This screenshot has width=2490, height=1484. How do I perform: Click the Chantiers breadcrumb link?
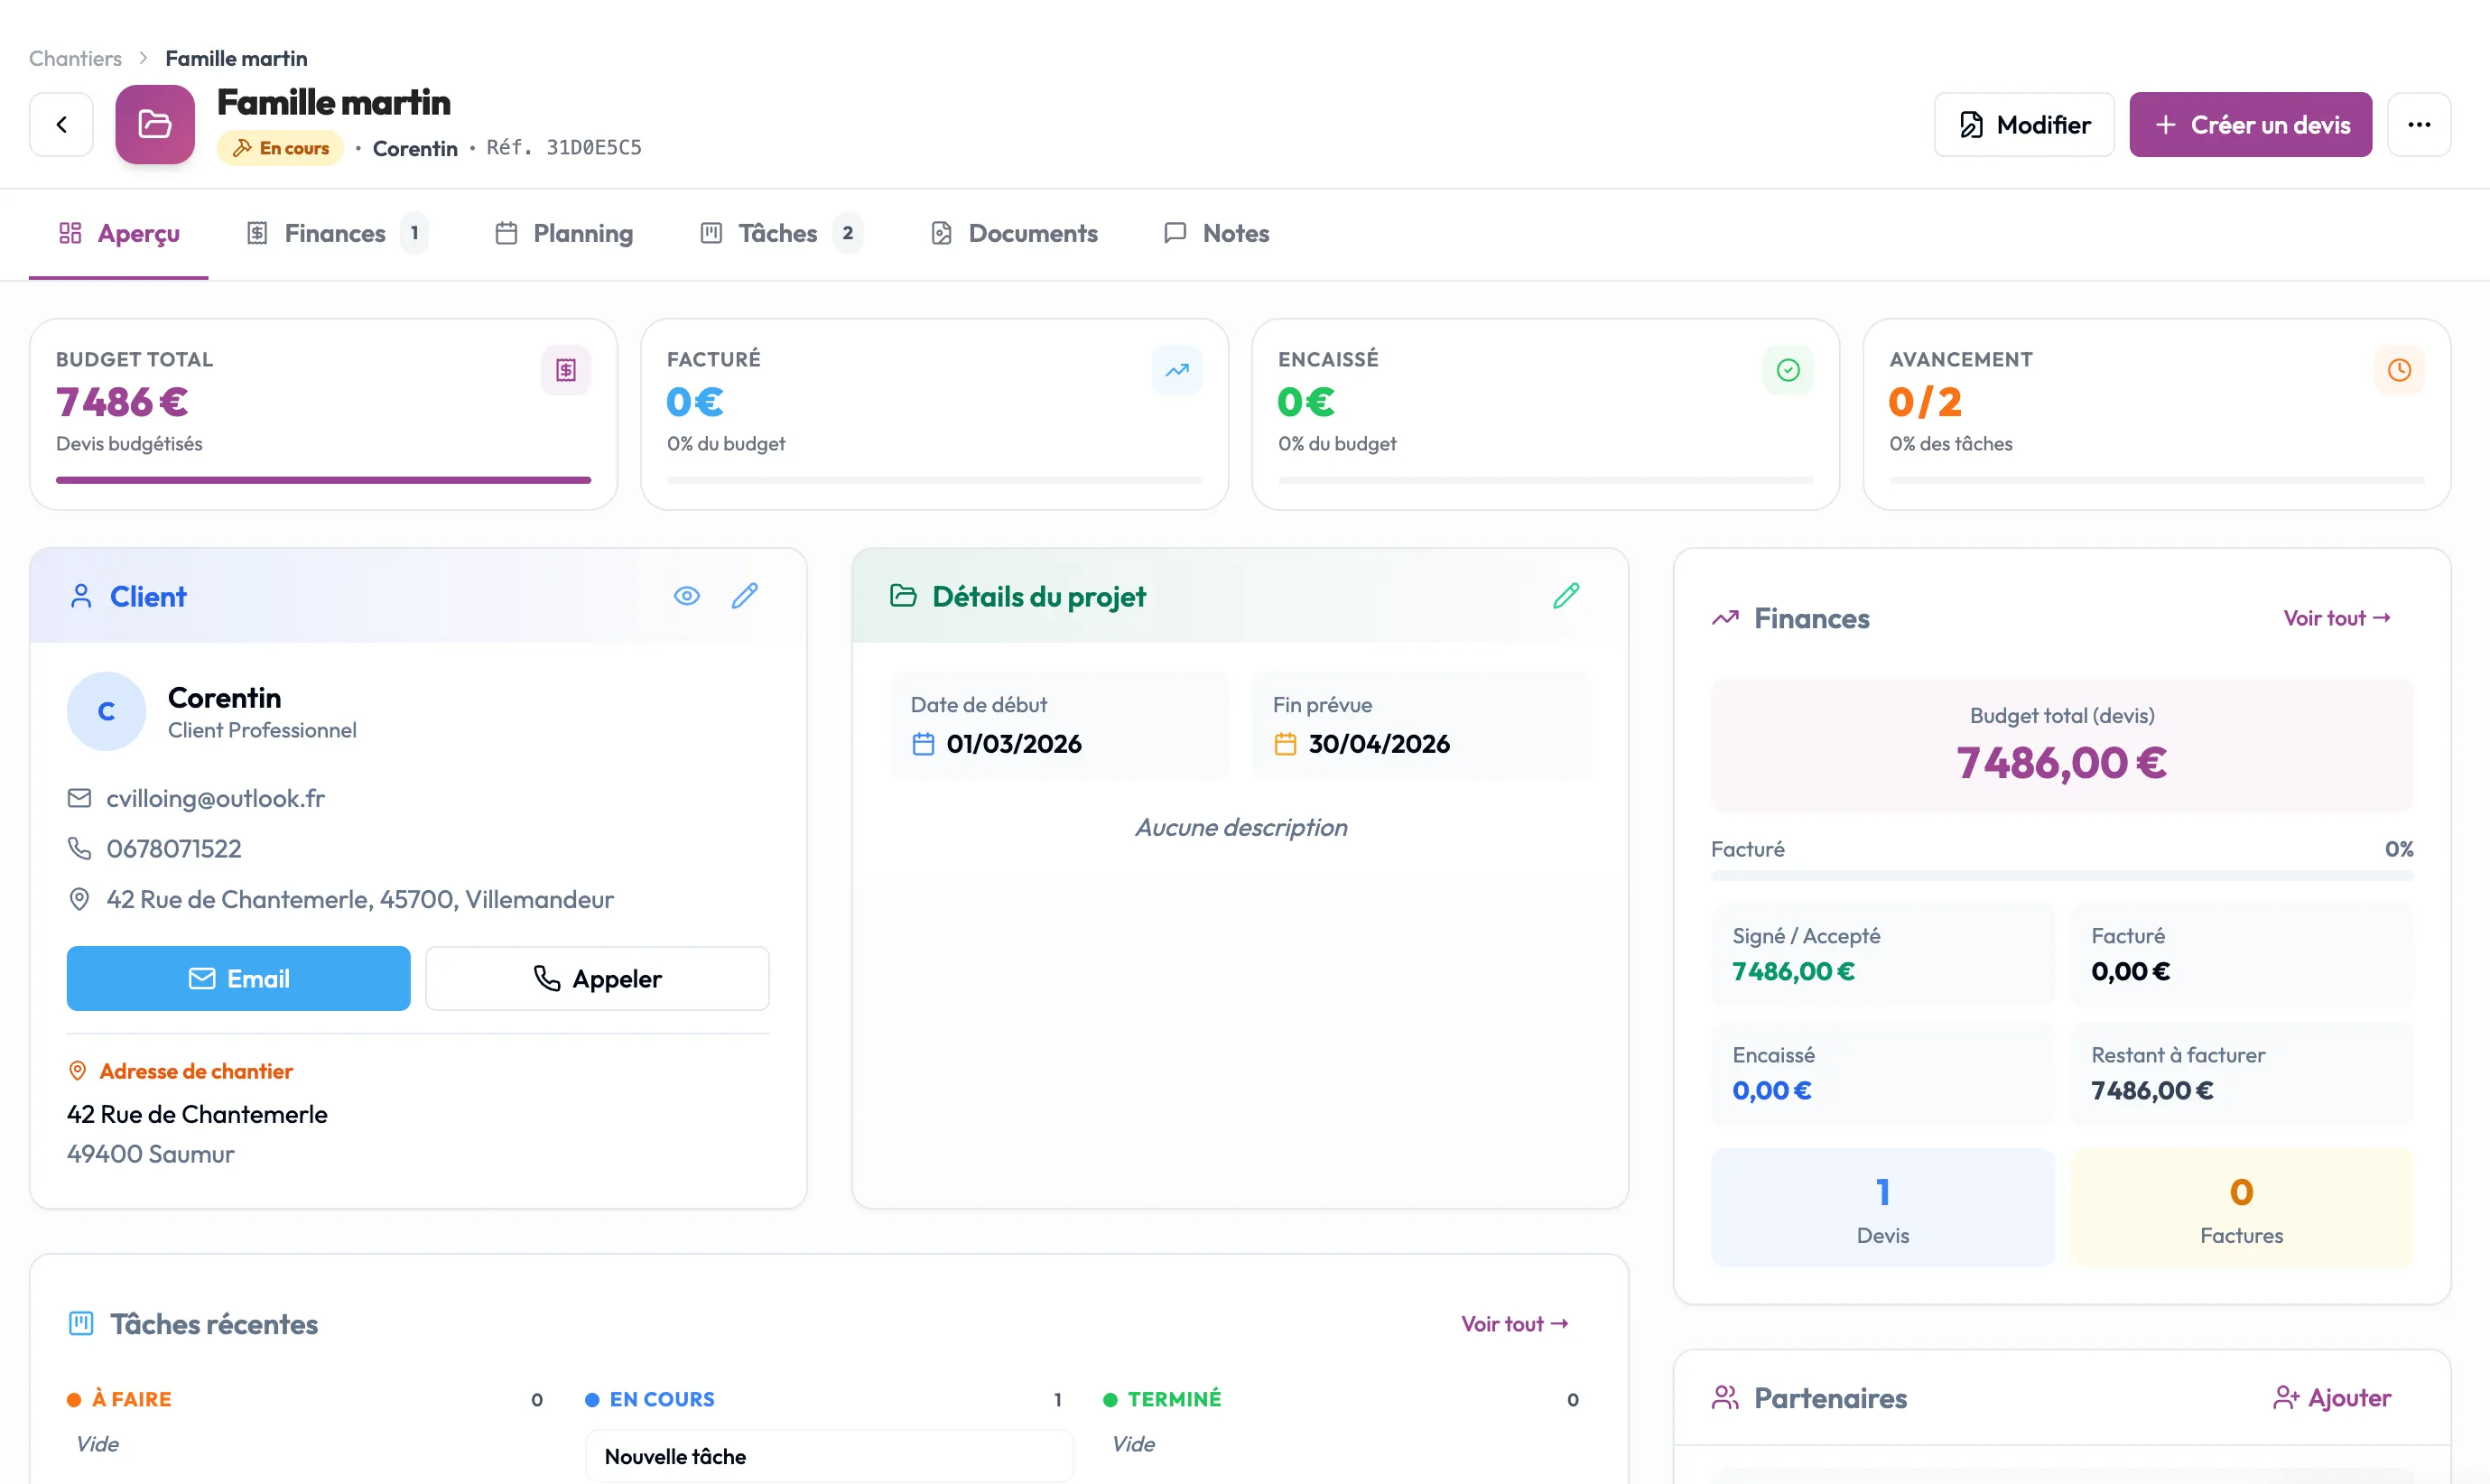point(75,58)
